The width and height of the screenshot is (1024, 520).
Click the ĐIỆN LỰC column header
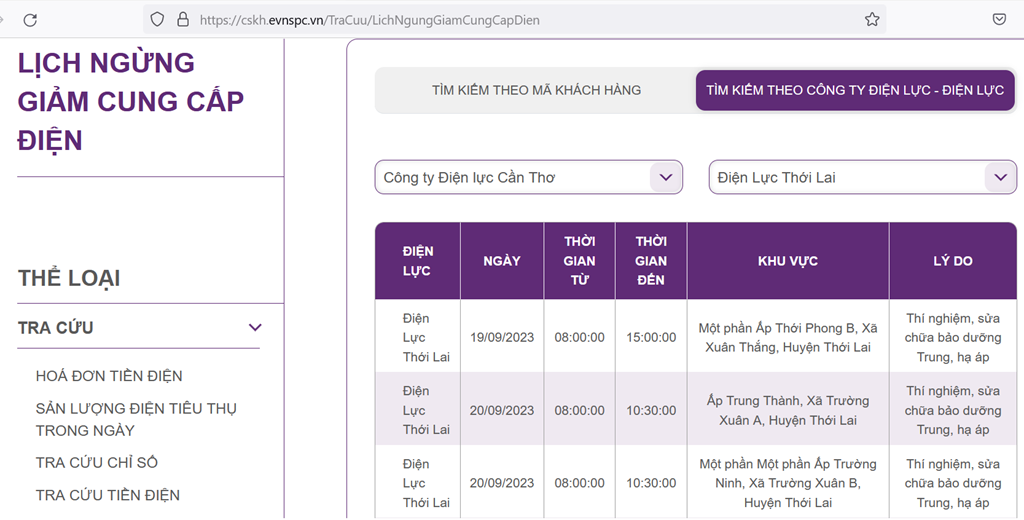pos(418,261)
